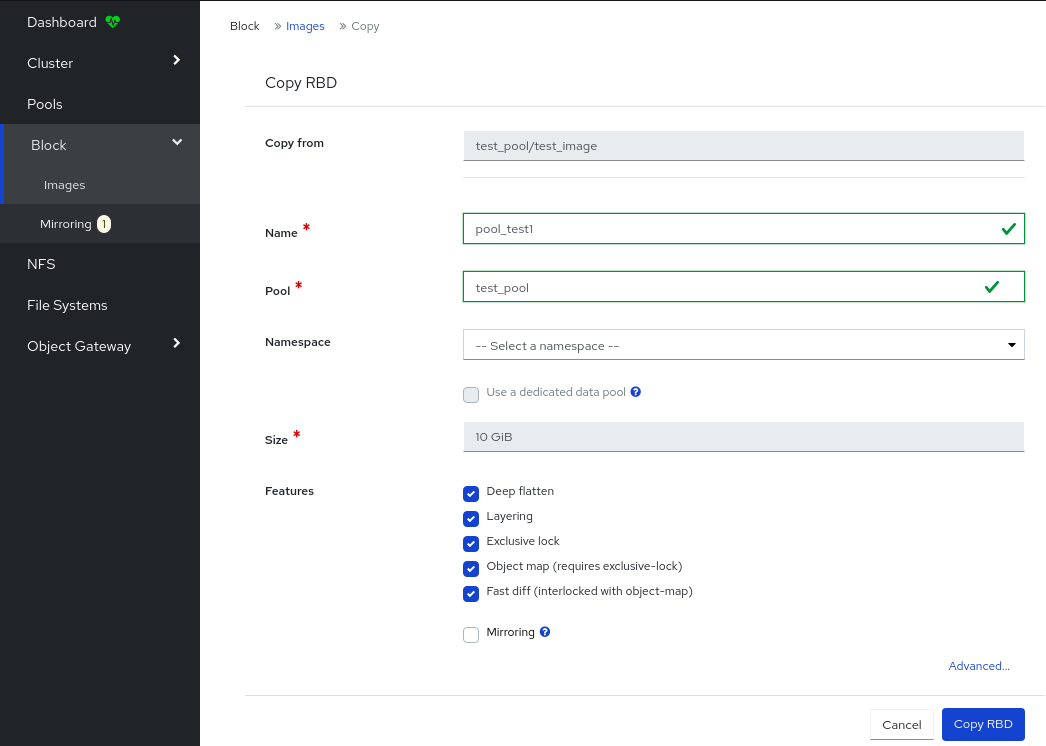Click the help icon next to 'Use a dedicated data pool'

tap(636, 392)
